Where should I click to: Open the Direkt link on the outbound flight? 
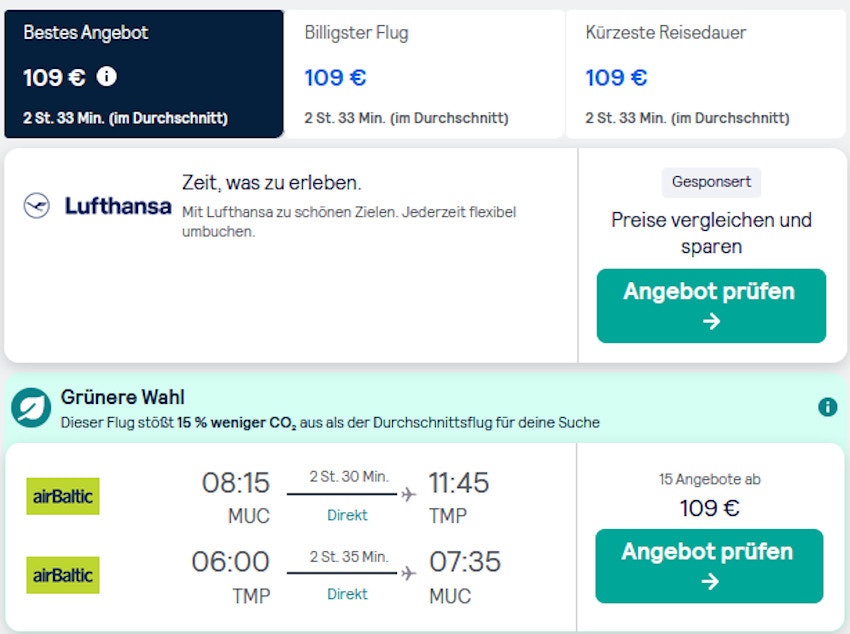(347, 514)
